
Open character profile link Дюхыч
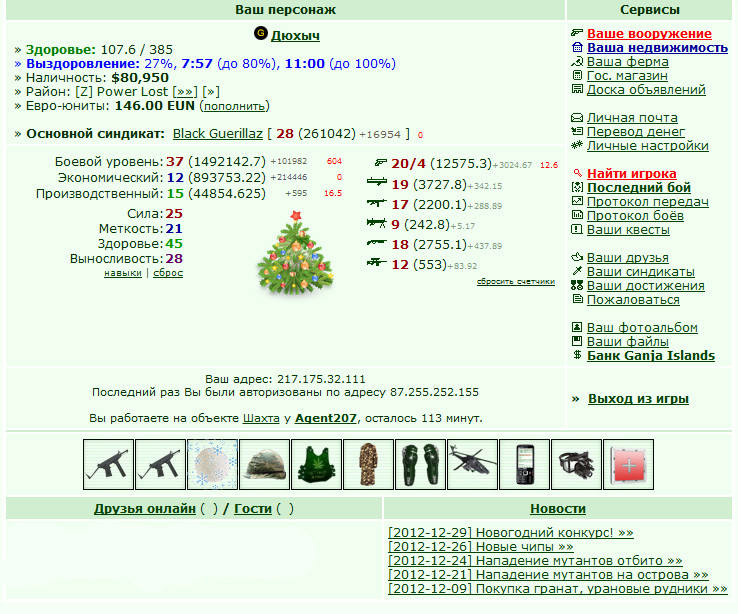coord(295,35)
